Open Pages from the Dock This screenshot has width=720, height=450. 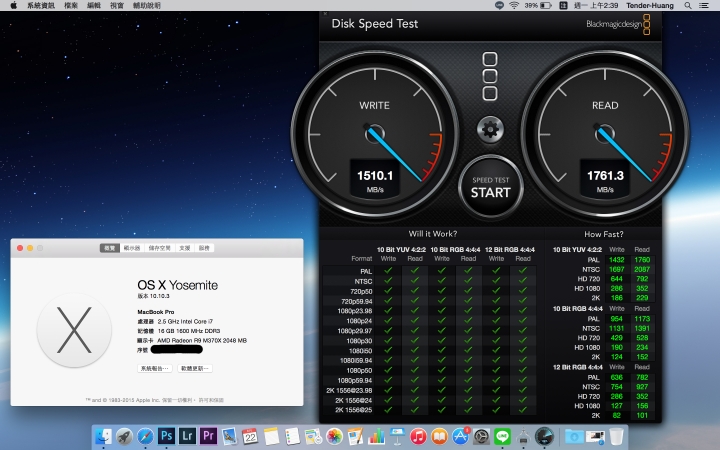355,436
